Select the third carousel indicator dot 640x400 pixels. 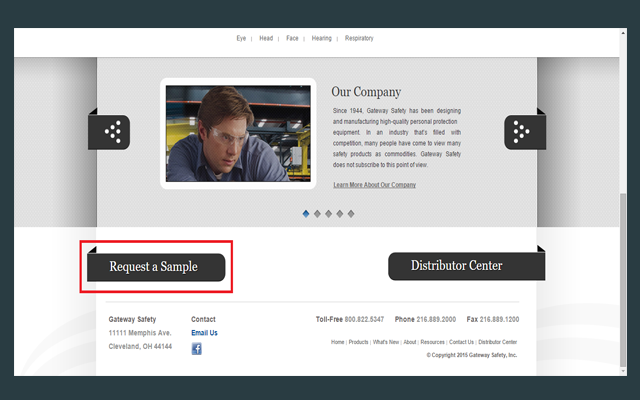[x=328, y=213]
